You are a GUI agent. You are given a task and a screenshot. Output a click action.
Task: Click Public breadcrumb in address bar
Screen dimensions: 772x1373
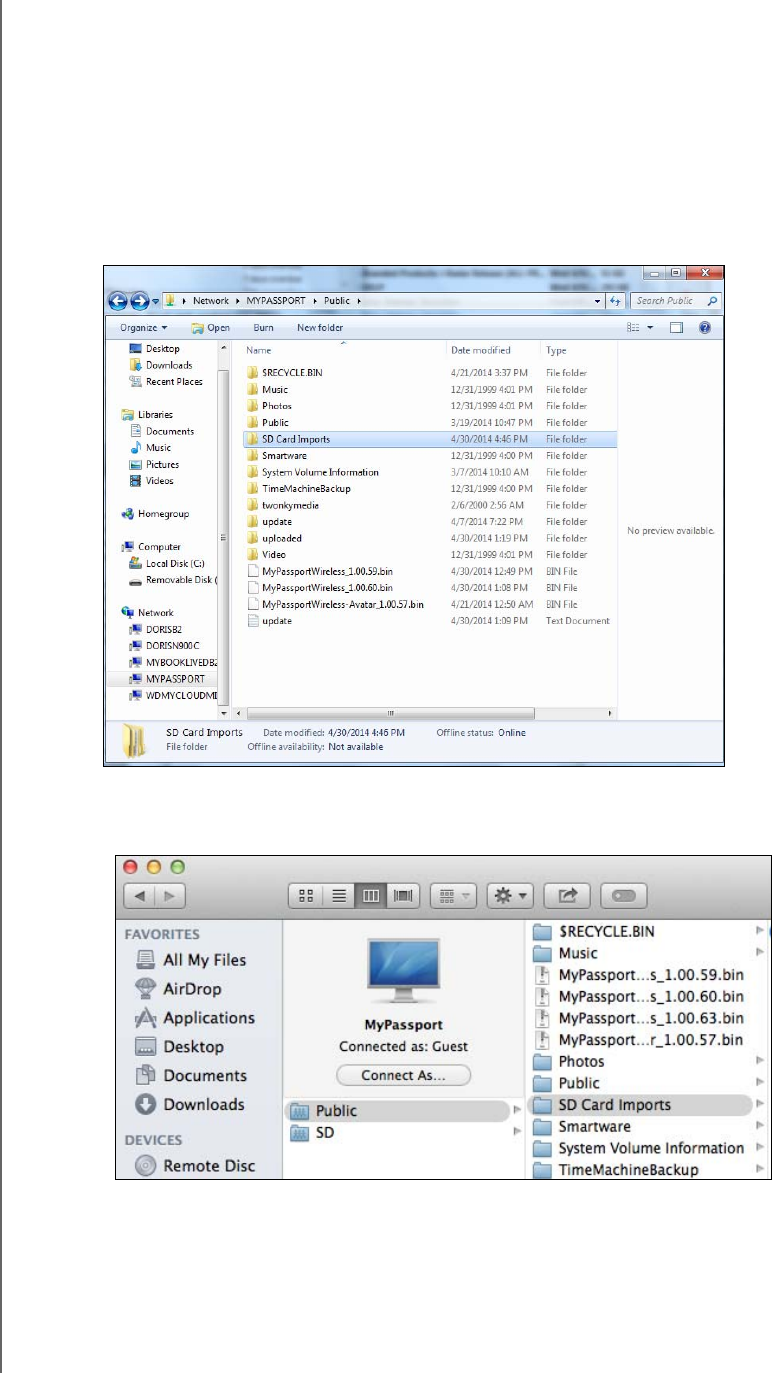(339, 301)
